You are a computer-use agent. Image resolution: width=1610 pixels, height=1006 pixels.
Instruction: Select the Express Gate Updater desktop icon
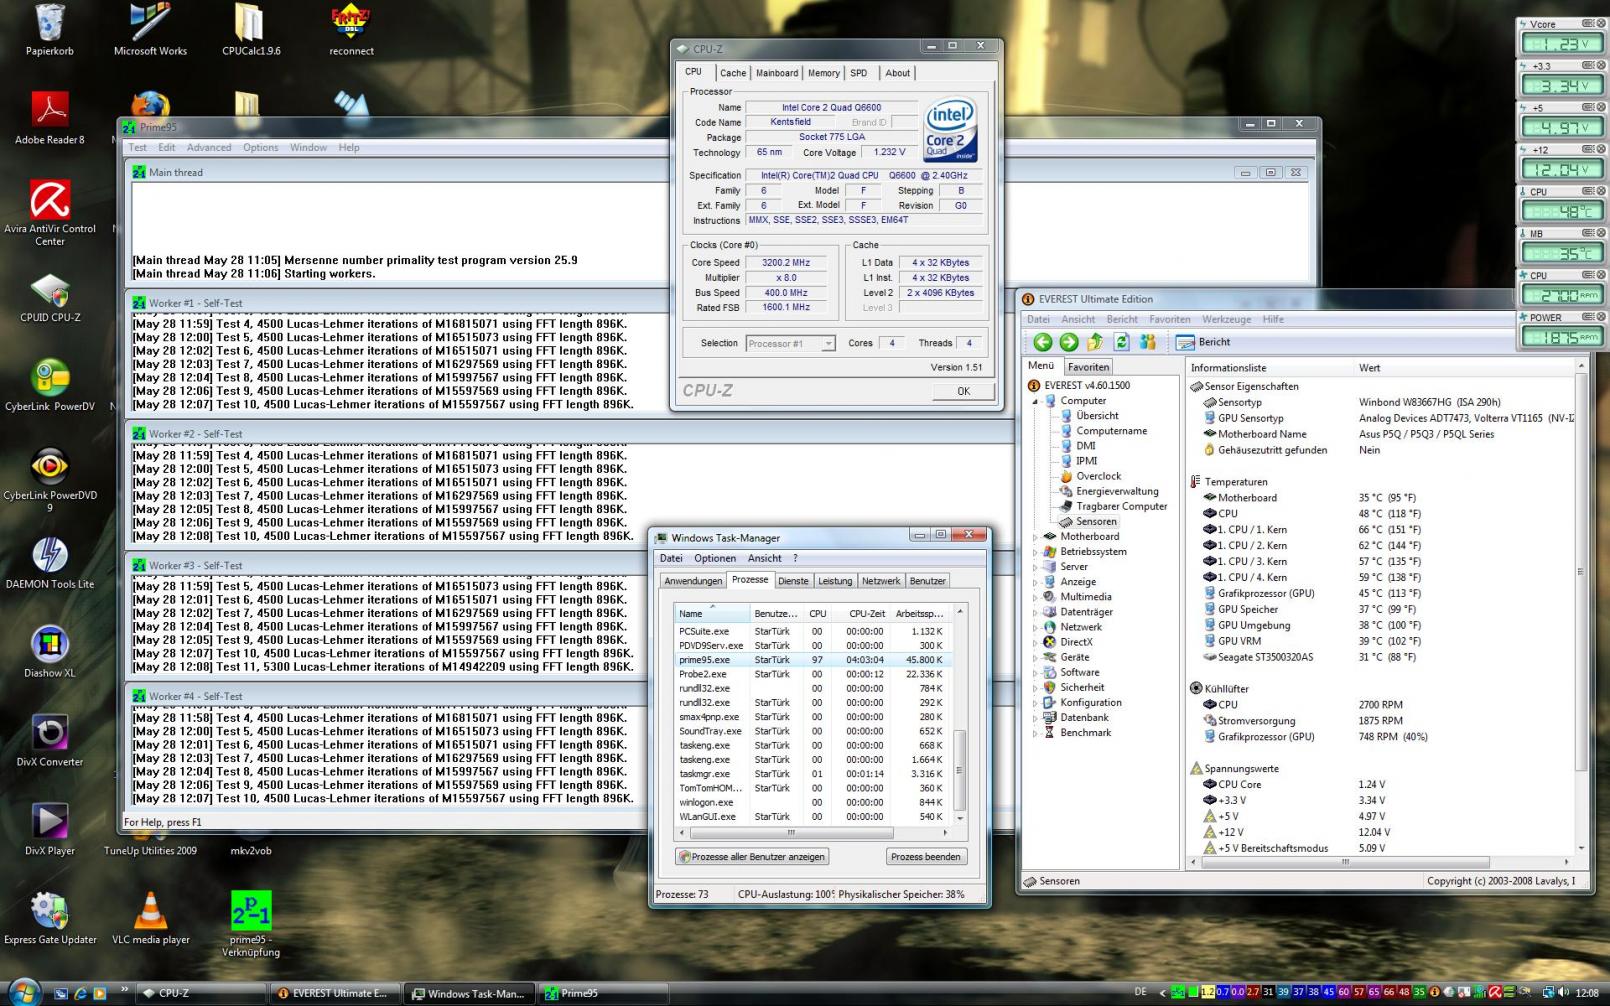[50, 918]
